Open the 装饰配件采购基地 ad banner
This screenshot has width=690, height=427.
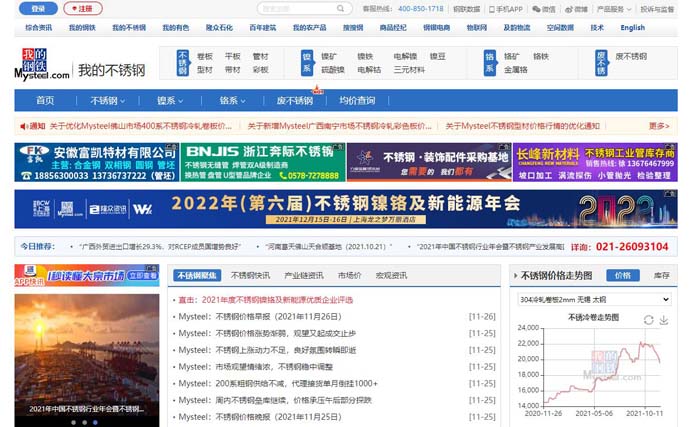tap(429, 162)
